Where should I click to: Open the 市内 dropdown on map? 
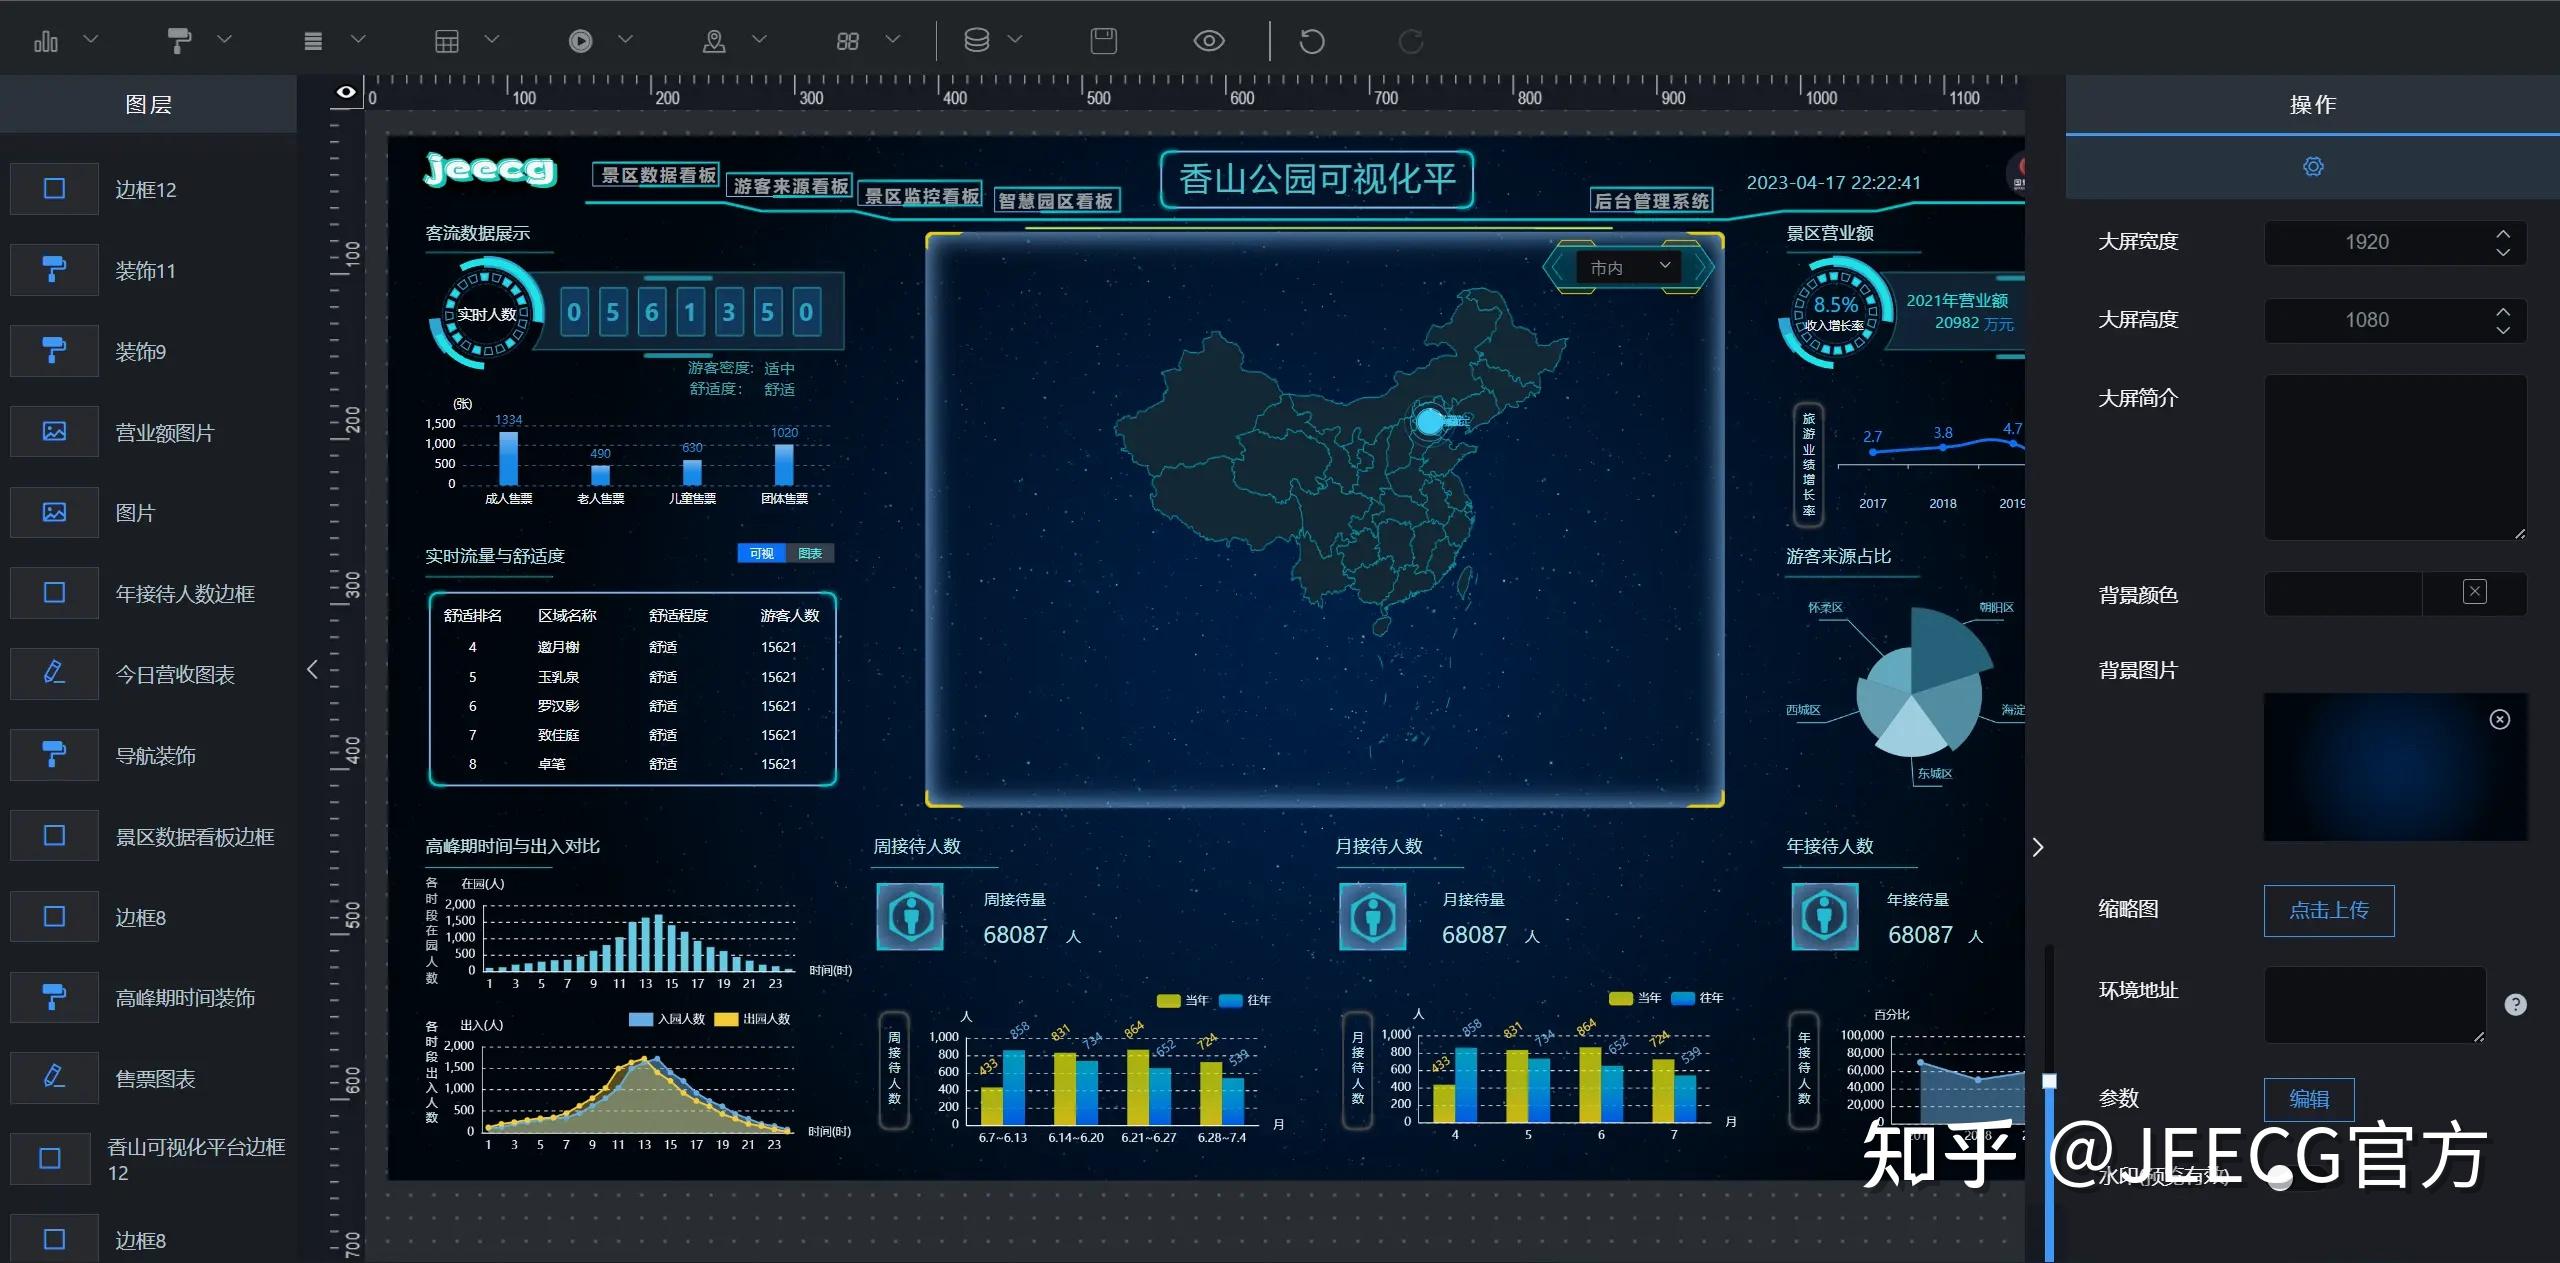pos(1629,267)
